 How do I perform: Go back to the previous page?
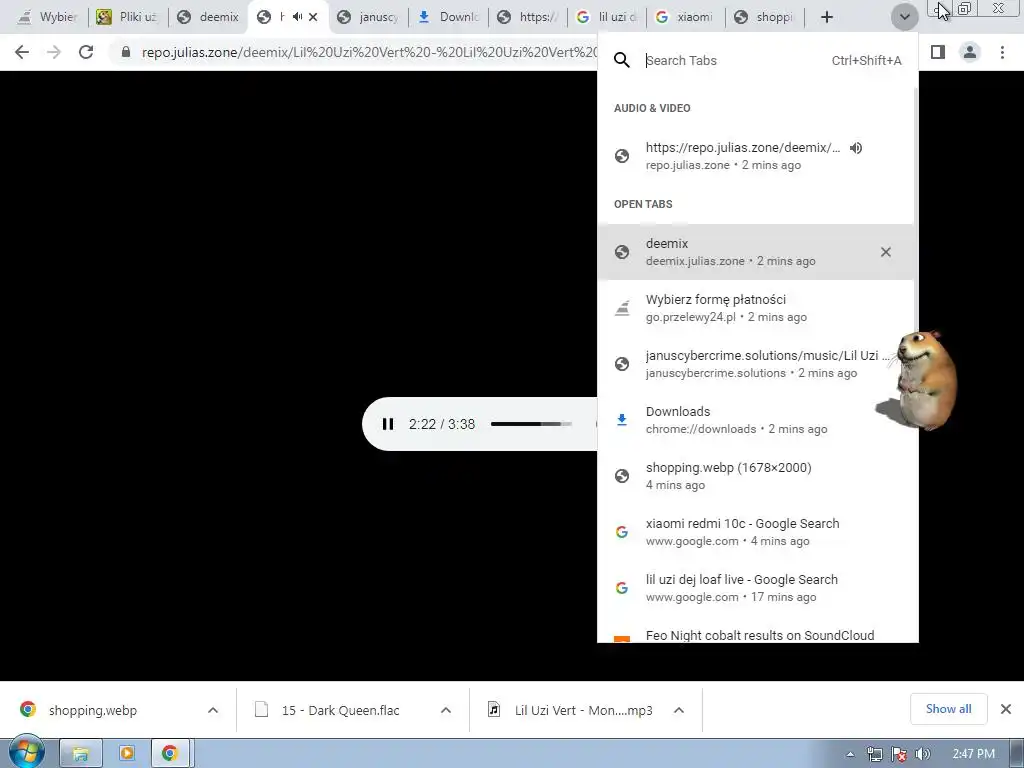(x=22, y=52)
